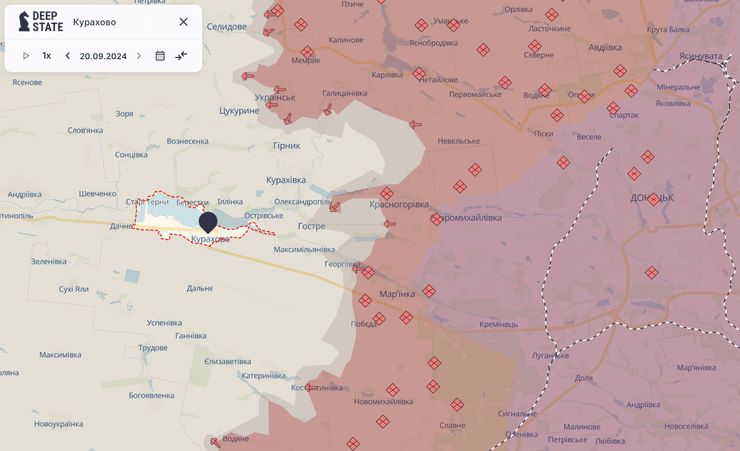Viewport: 740px width, 451px height.
Task: Open the calendar date picker
Action: (160, 56)
